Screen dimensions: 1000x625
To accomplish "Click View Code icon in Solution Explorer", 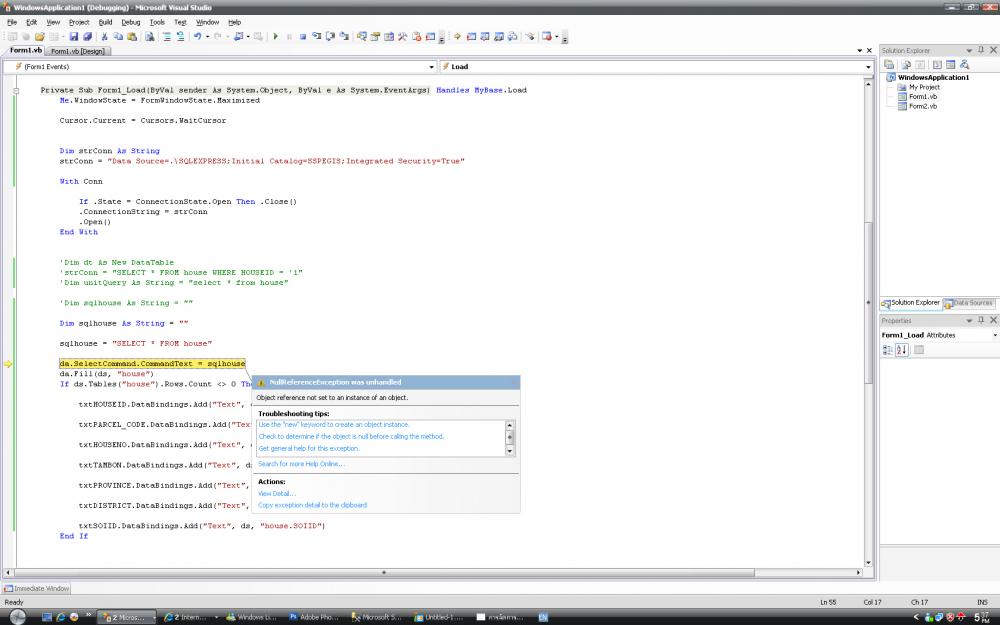I will [x=937, y=64].
